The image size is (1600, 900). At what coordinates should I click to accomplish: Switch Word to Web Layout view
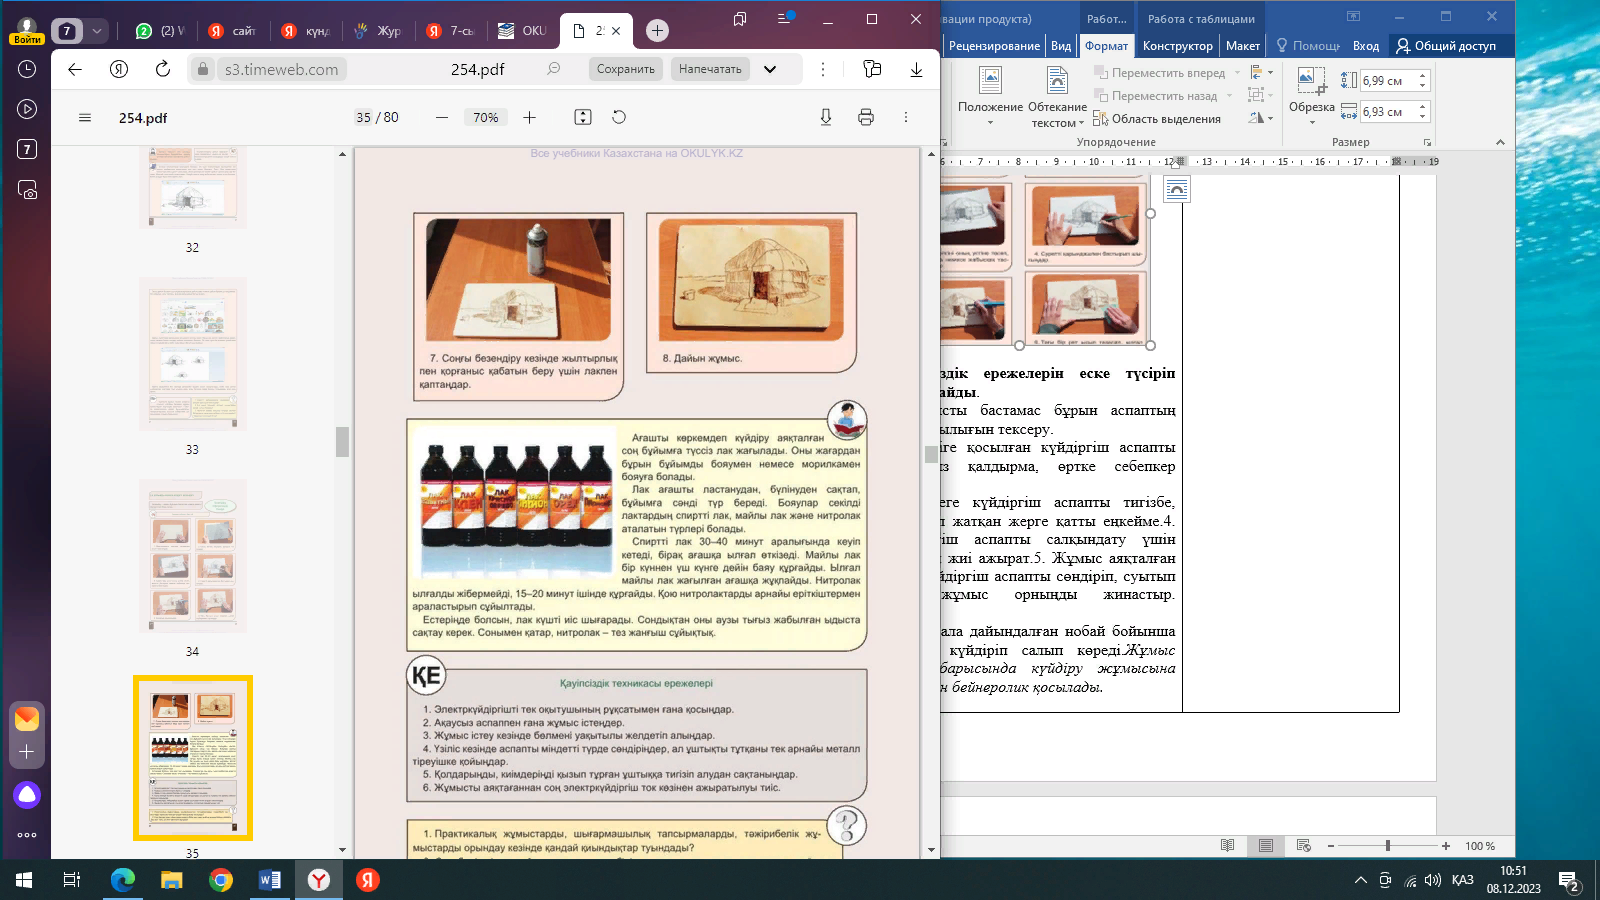coord(1303,845)
